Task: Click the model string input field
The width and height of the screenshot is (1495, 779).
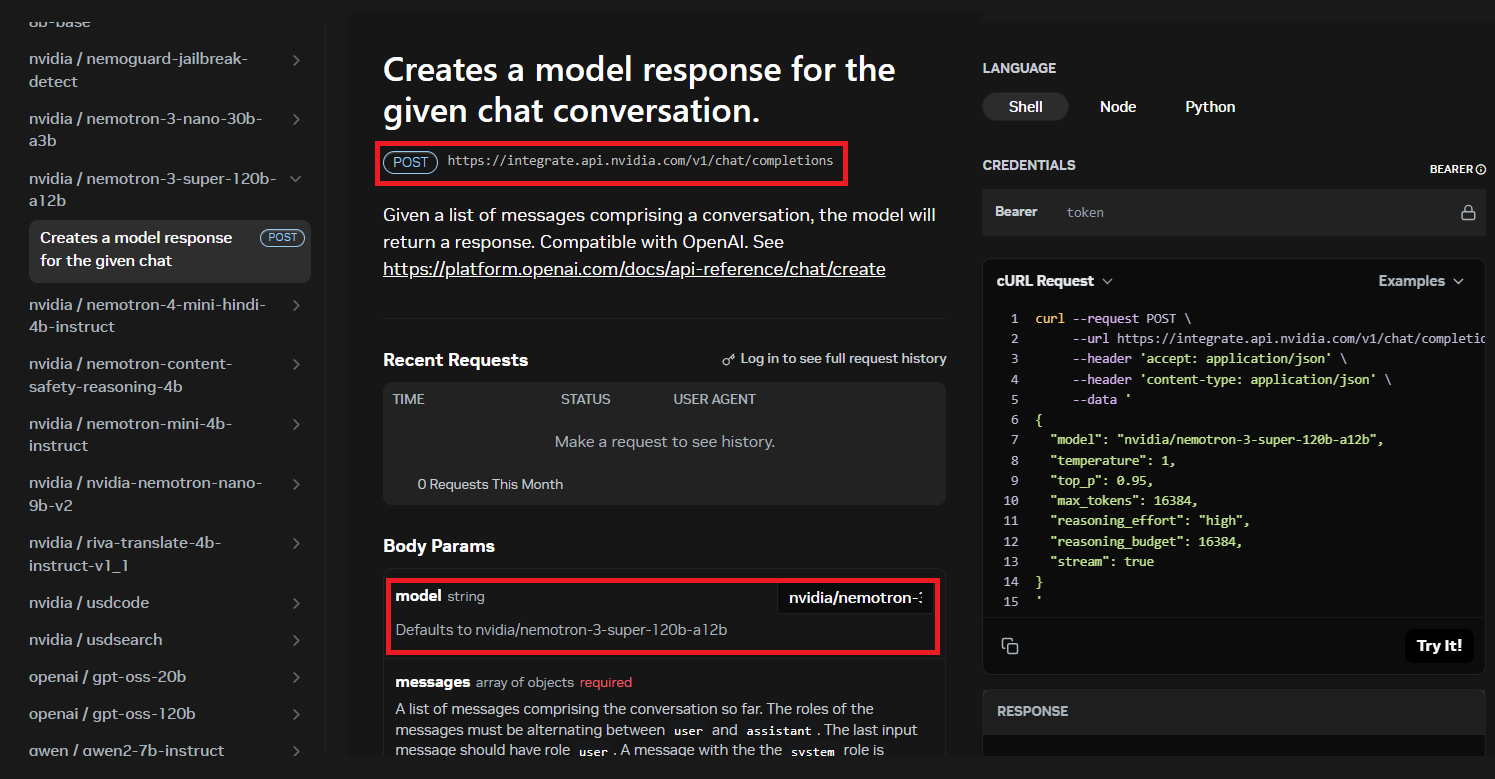Action: coord(855,598)
